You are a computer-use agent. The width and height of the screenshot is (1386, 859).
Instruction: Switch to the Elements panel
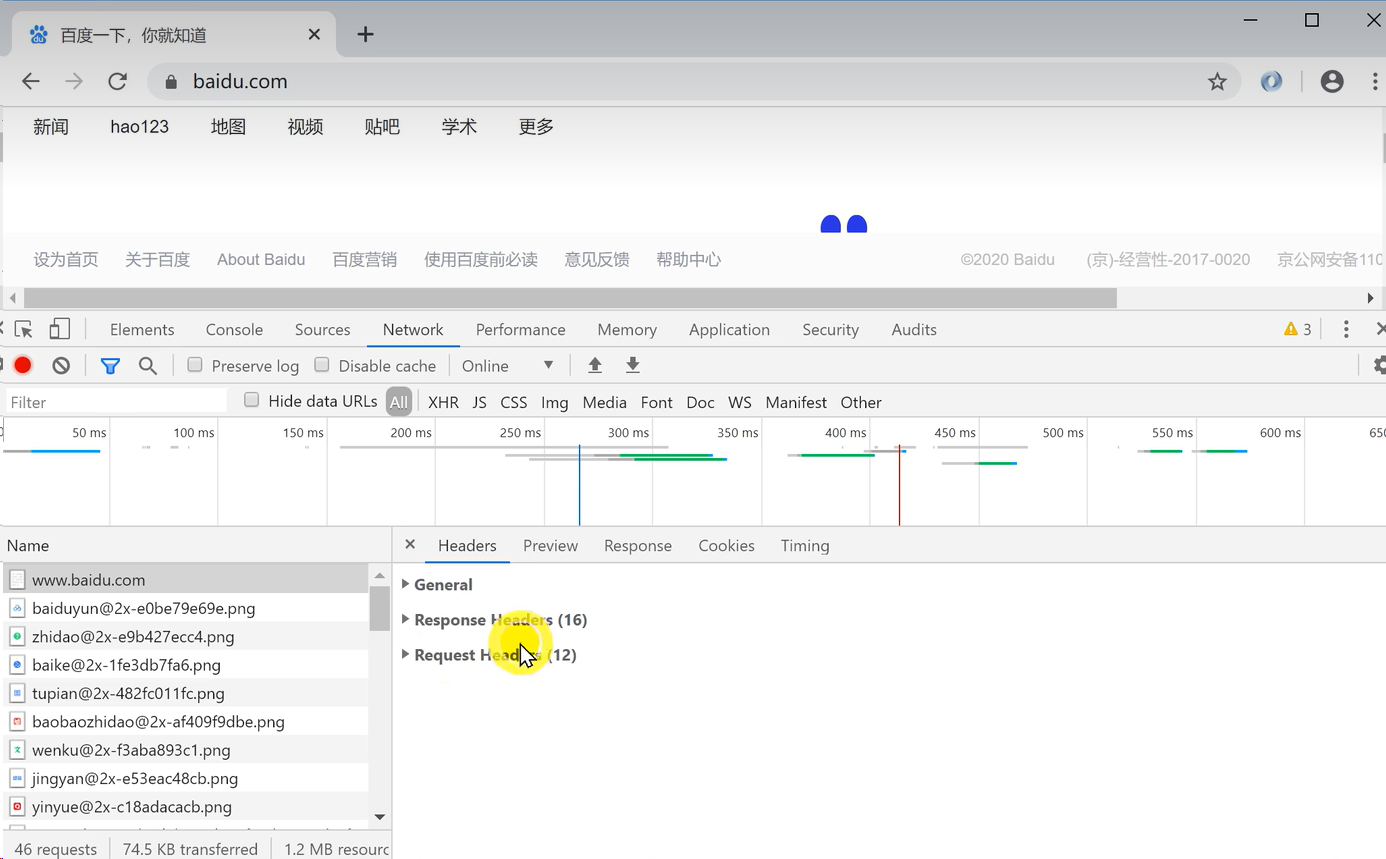[x=142, y=329]
